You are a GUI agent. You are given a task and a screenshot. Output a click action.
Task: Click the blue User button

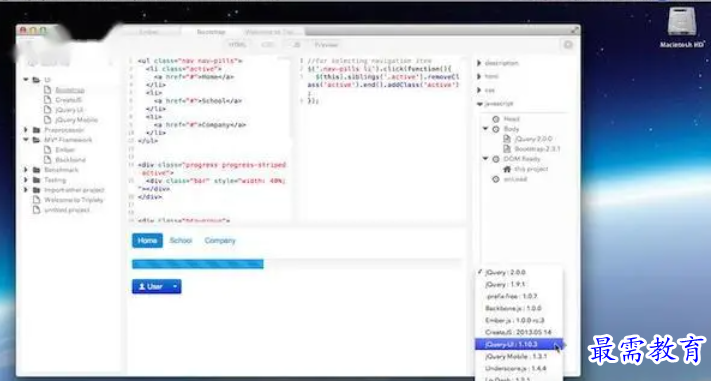150,286
